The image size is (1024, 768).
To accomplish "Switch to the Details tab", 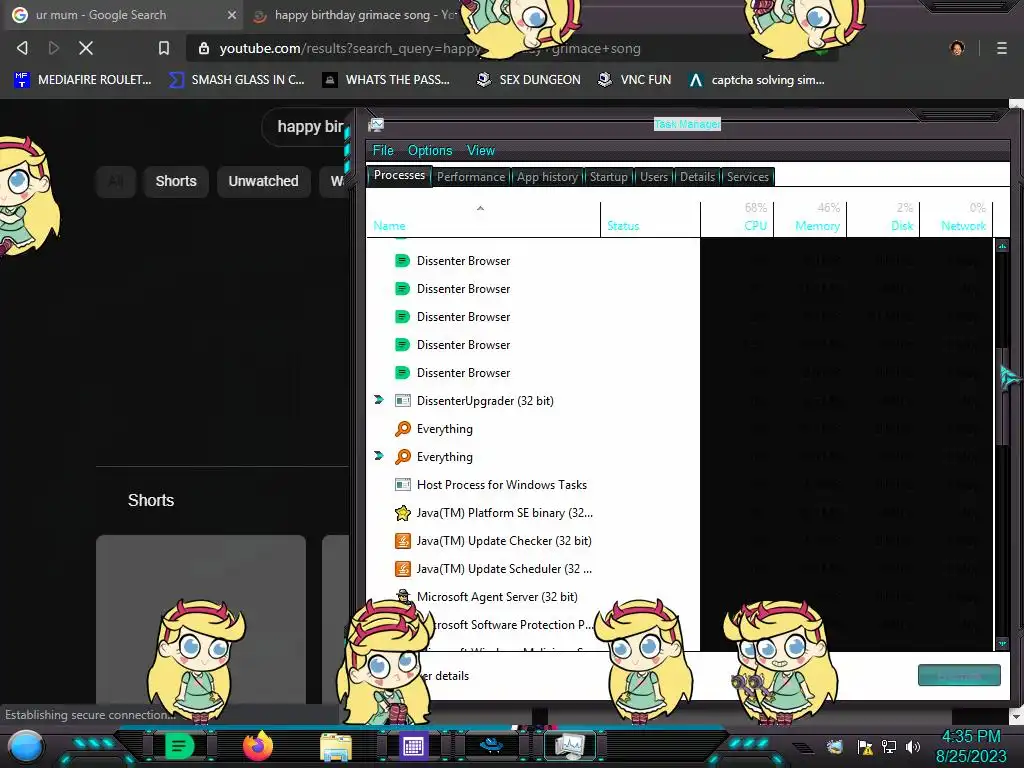I will pos(697,176).
